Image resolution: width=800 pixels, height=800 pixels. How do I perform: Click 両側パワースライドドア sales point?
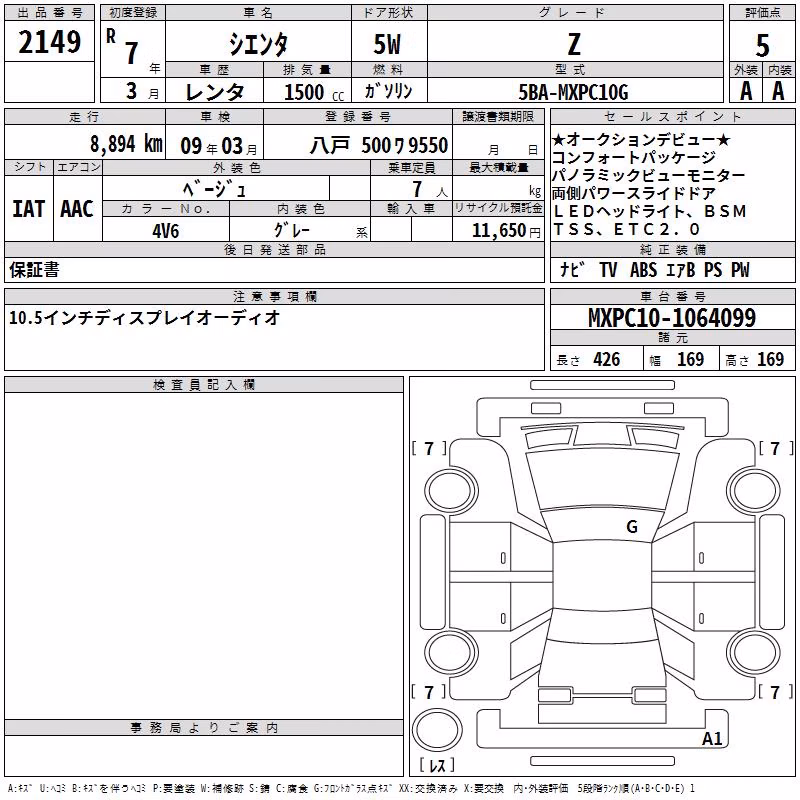(634, 193)
